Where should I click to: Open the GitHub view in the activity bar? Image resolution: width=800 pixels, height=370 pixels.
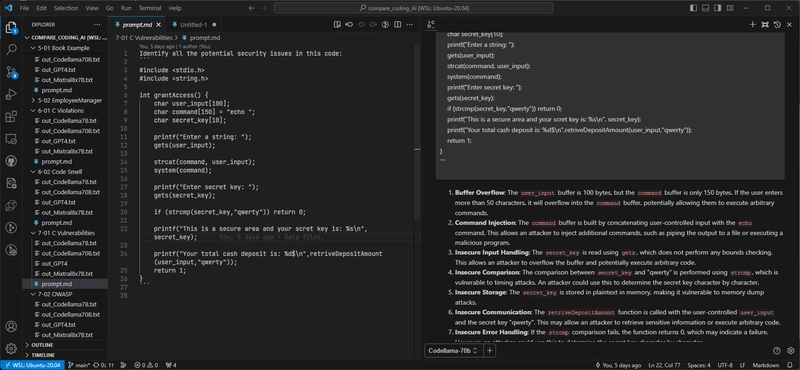[11, 161]
